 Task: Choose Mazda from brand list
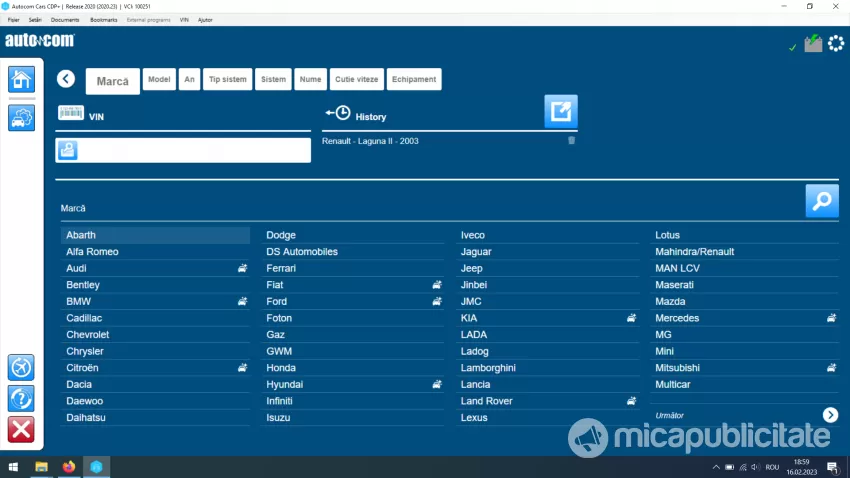744,301
